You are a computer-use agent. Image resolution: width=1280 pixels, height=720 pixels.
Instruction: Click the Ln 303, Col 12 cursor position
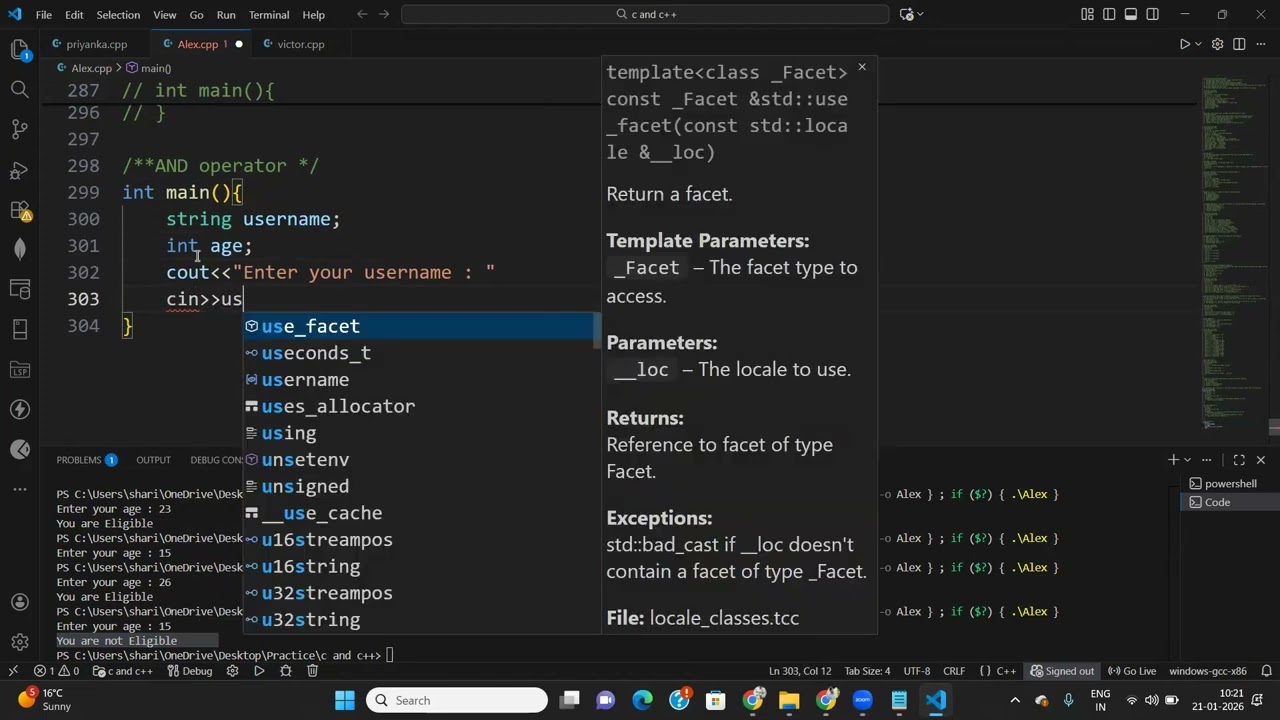pyautogui.click(x=800, y=671)
